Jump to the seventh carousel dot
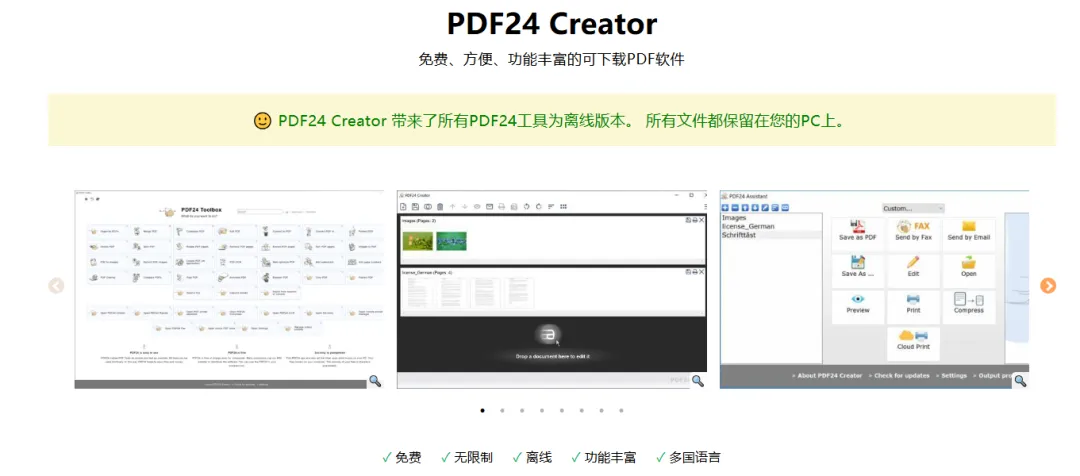1080x476 pixels. (601, 410)
